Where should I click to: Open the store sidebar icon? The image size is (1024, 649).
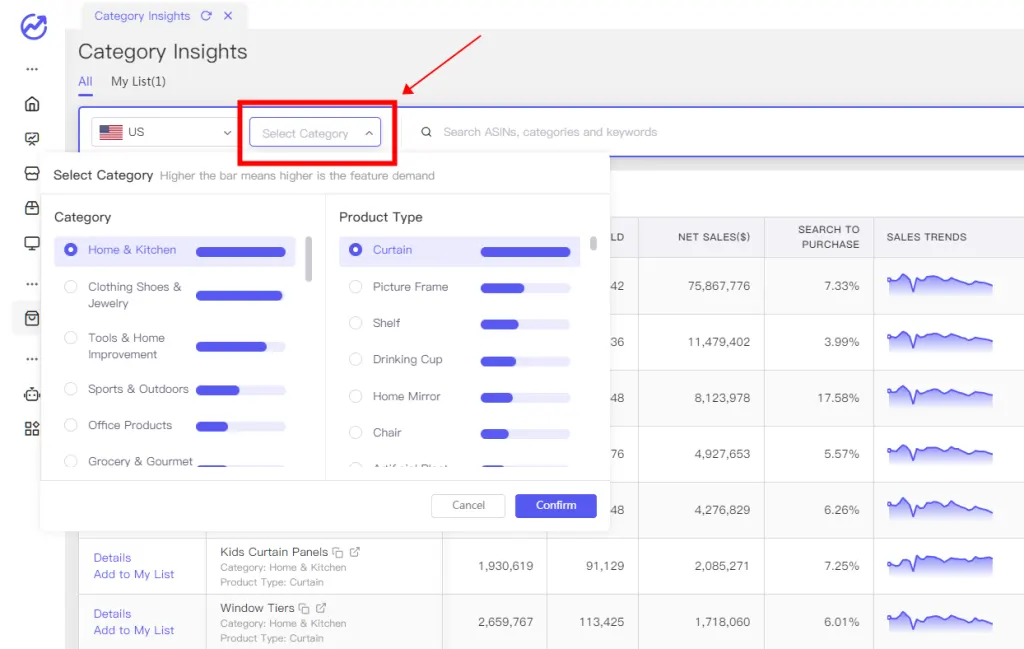(32, 173)
